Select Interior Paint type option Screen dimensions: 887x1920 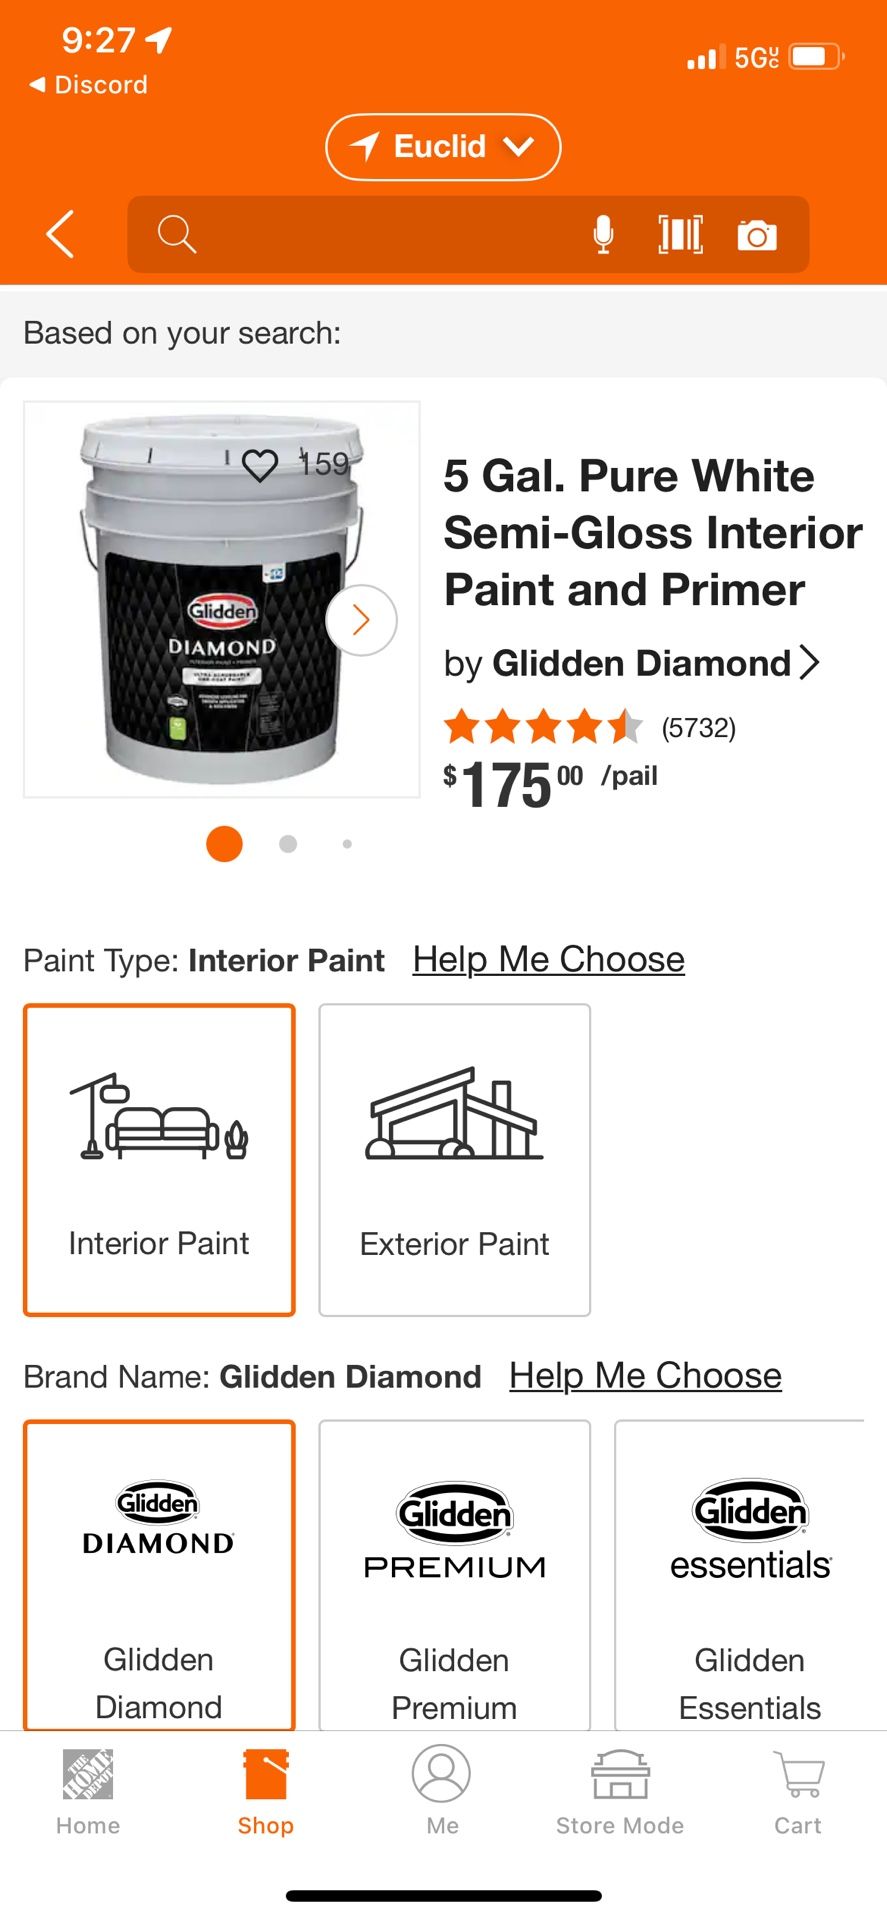pyautogui.click(x=159, y=1160)
